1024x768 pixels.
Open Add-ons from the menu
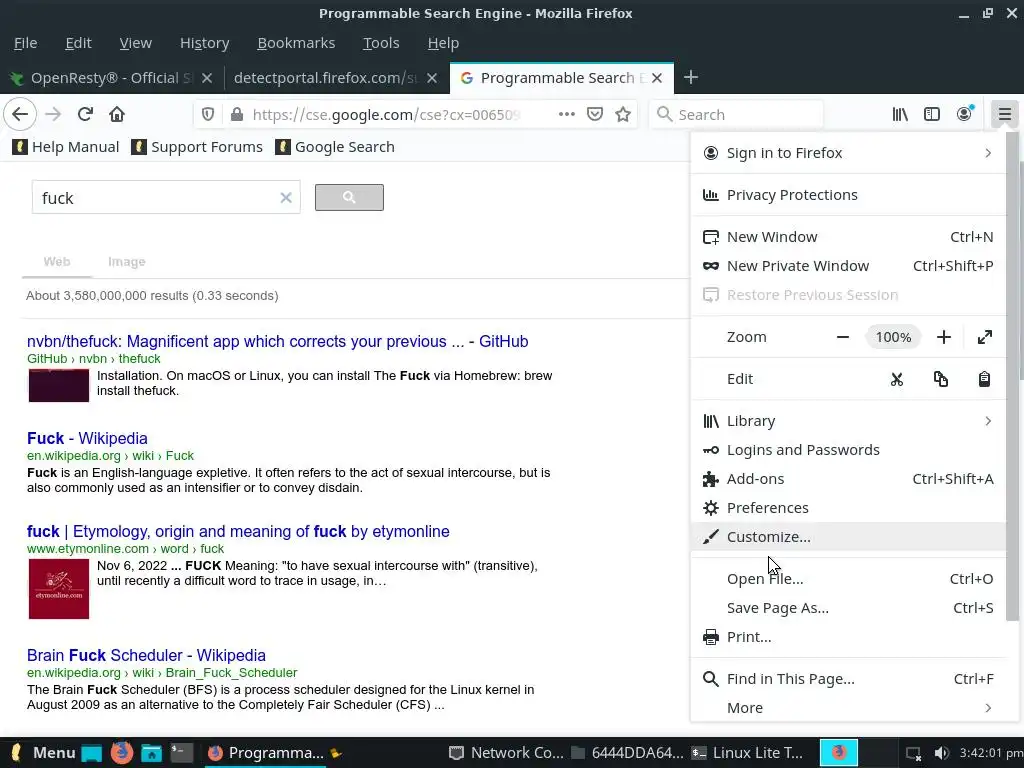coord(848,479)
